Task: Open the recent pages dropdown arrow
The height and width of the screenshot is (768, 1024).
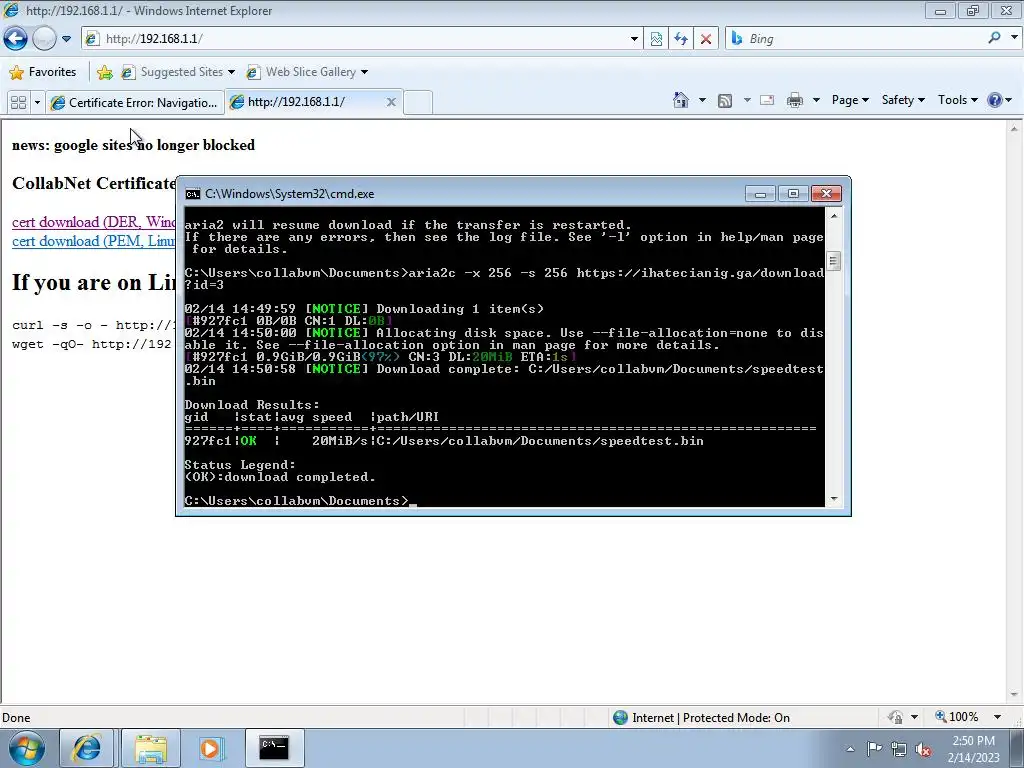Action: tap(67, 39)
